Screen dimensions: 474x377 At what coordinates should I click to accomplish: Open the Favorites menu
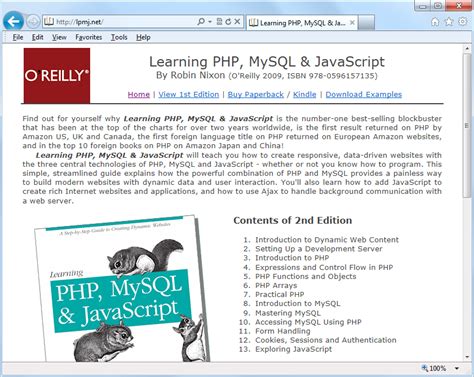[88, 37]
